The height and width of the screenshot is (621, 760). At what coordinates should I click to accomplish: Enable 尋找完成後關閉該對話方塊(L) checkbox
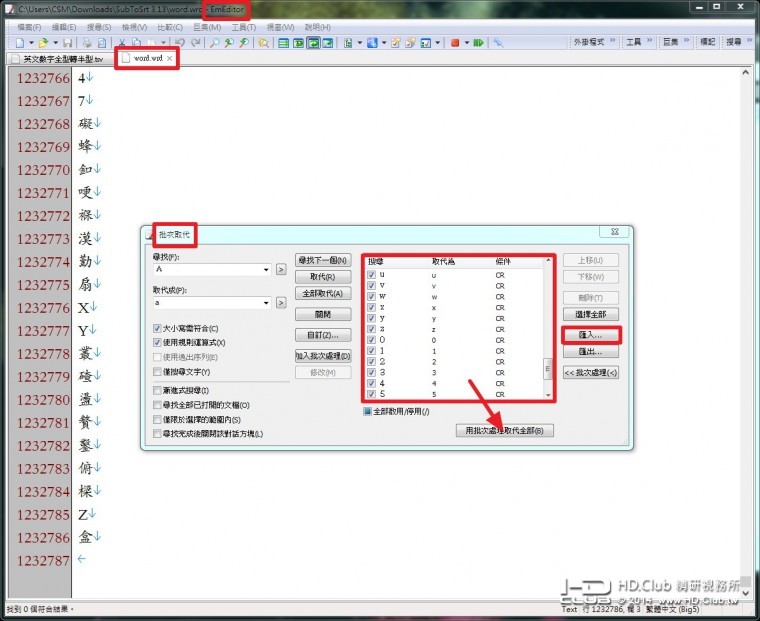pyautogui.click(x=157, y=433)
